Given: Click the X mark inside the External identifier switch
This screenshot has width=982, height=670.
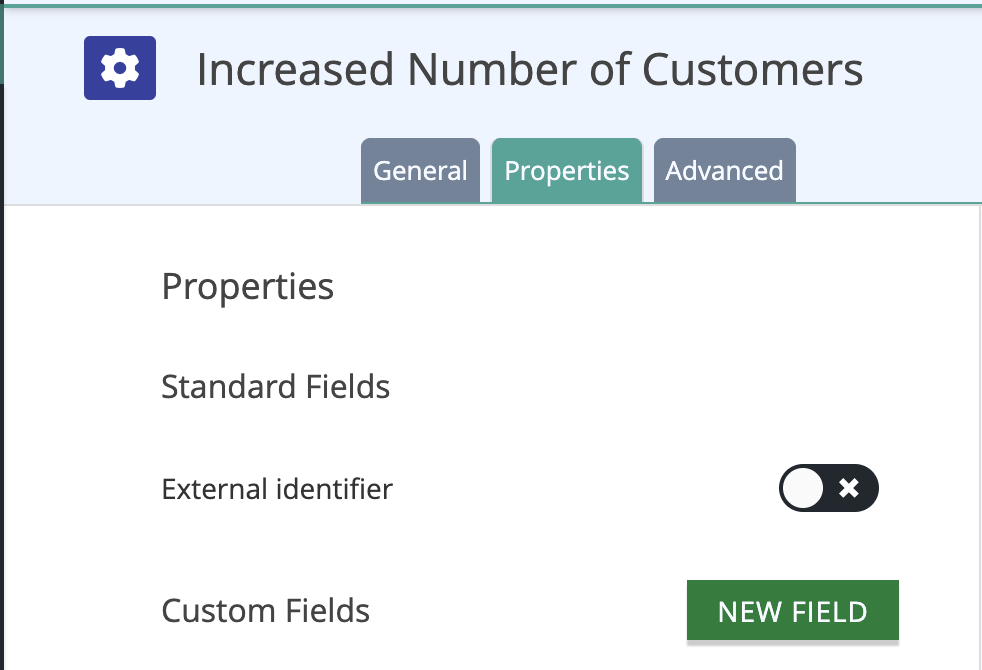Looking at the screenshot, I should [x=849, y=488].
